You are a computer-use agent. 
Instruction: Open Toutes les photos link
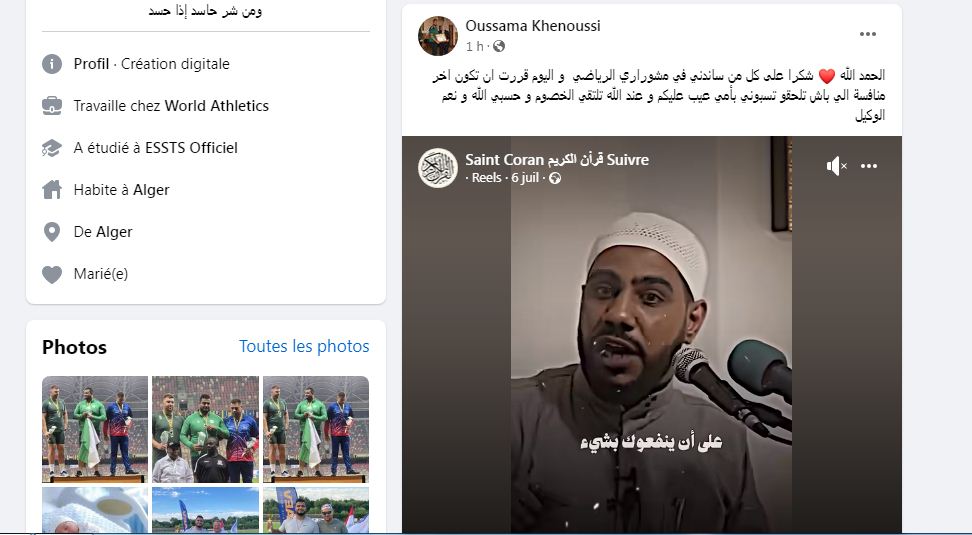tap(304, 346)
